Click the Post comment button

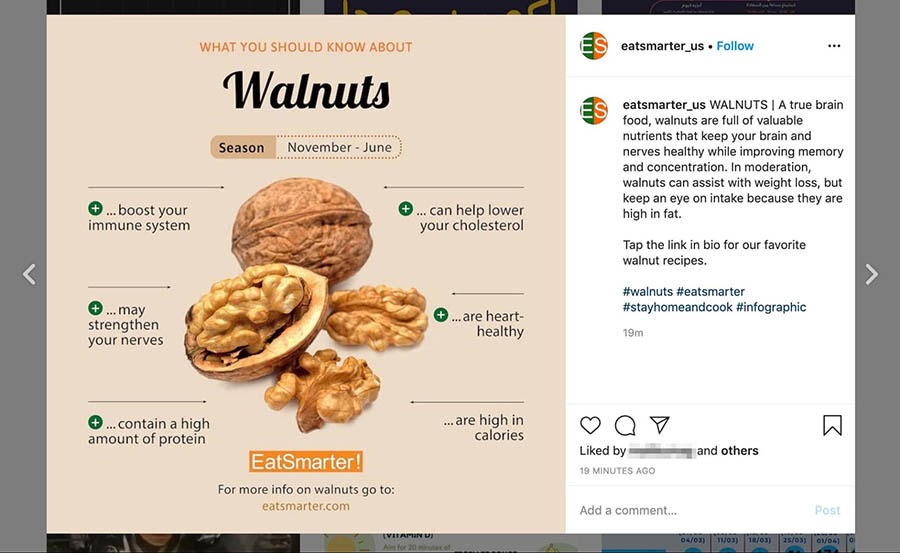(827, 510)
